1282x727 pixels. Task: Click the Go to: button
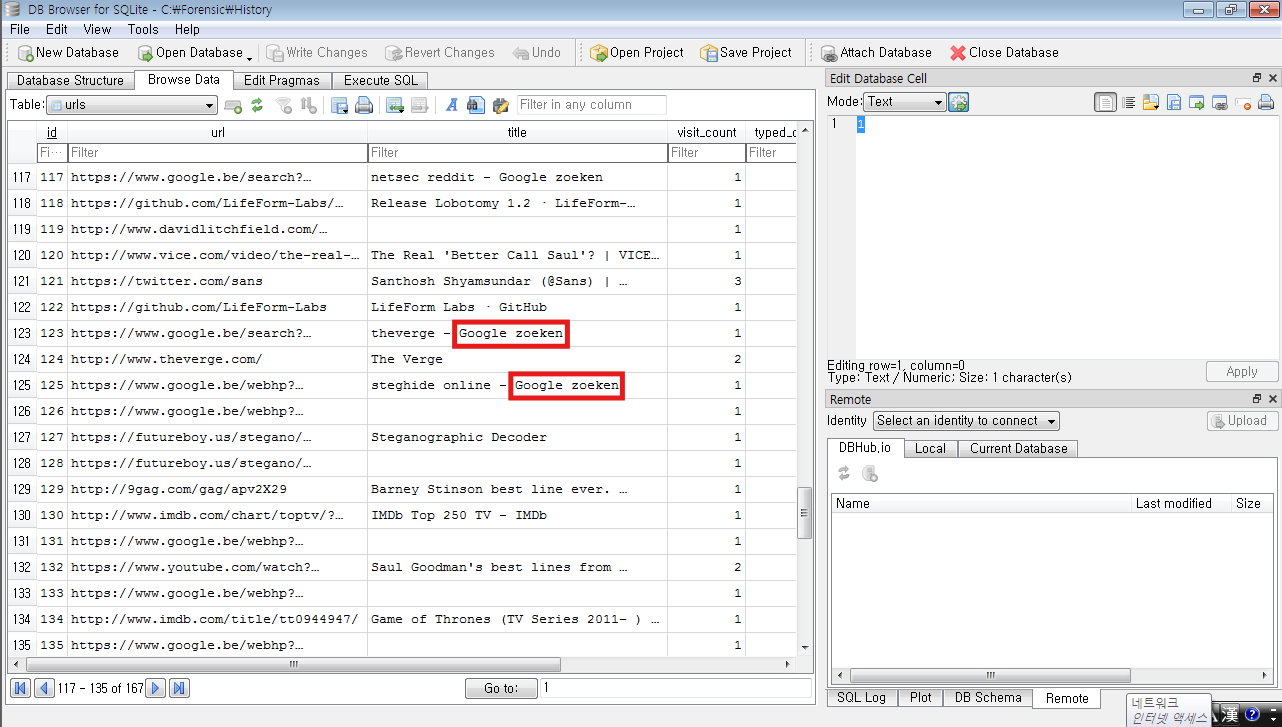(501, 688)
